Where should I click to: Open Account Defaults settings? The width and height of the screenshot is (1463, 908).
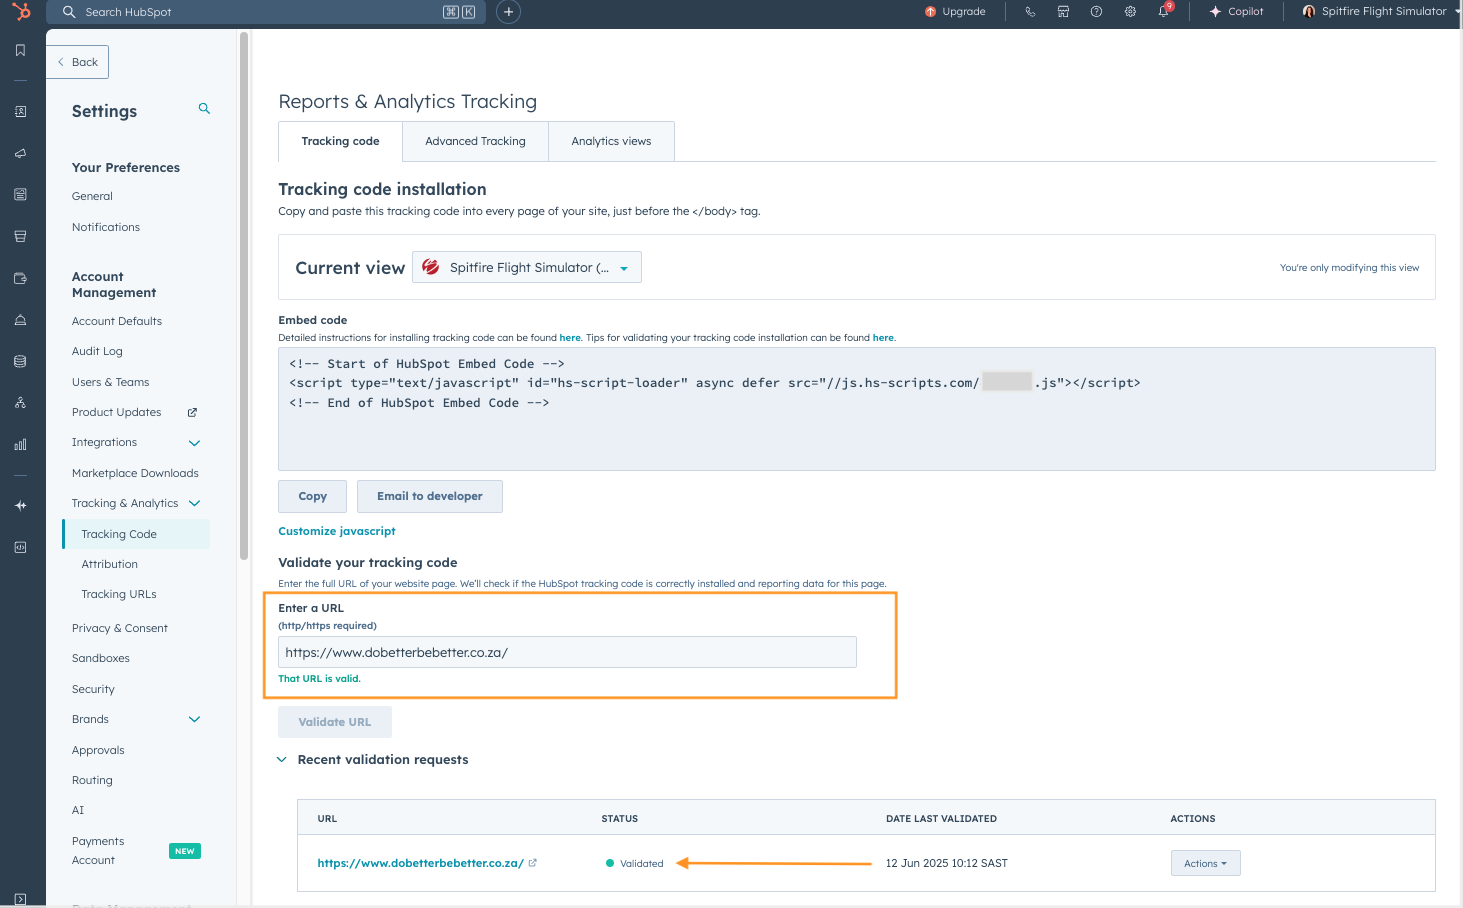(x=117, y=321)
